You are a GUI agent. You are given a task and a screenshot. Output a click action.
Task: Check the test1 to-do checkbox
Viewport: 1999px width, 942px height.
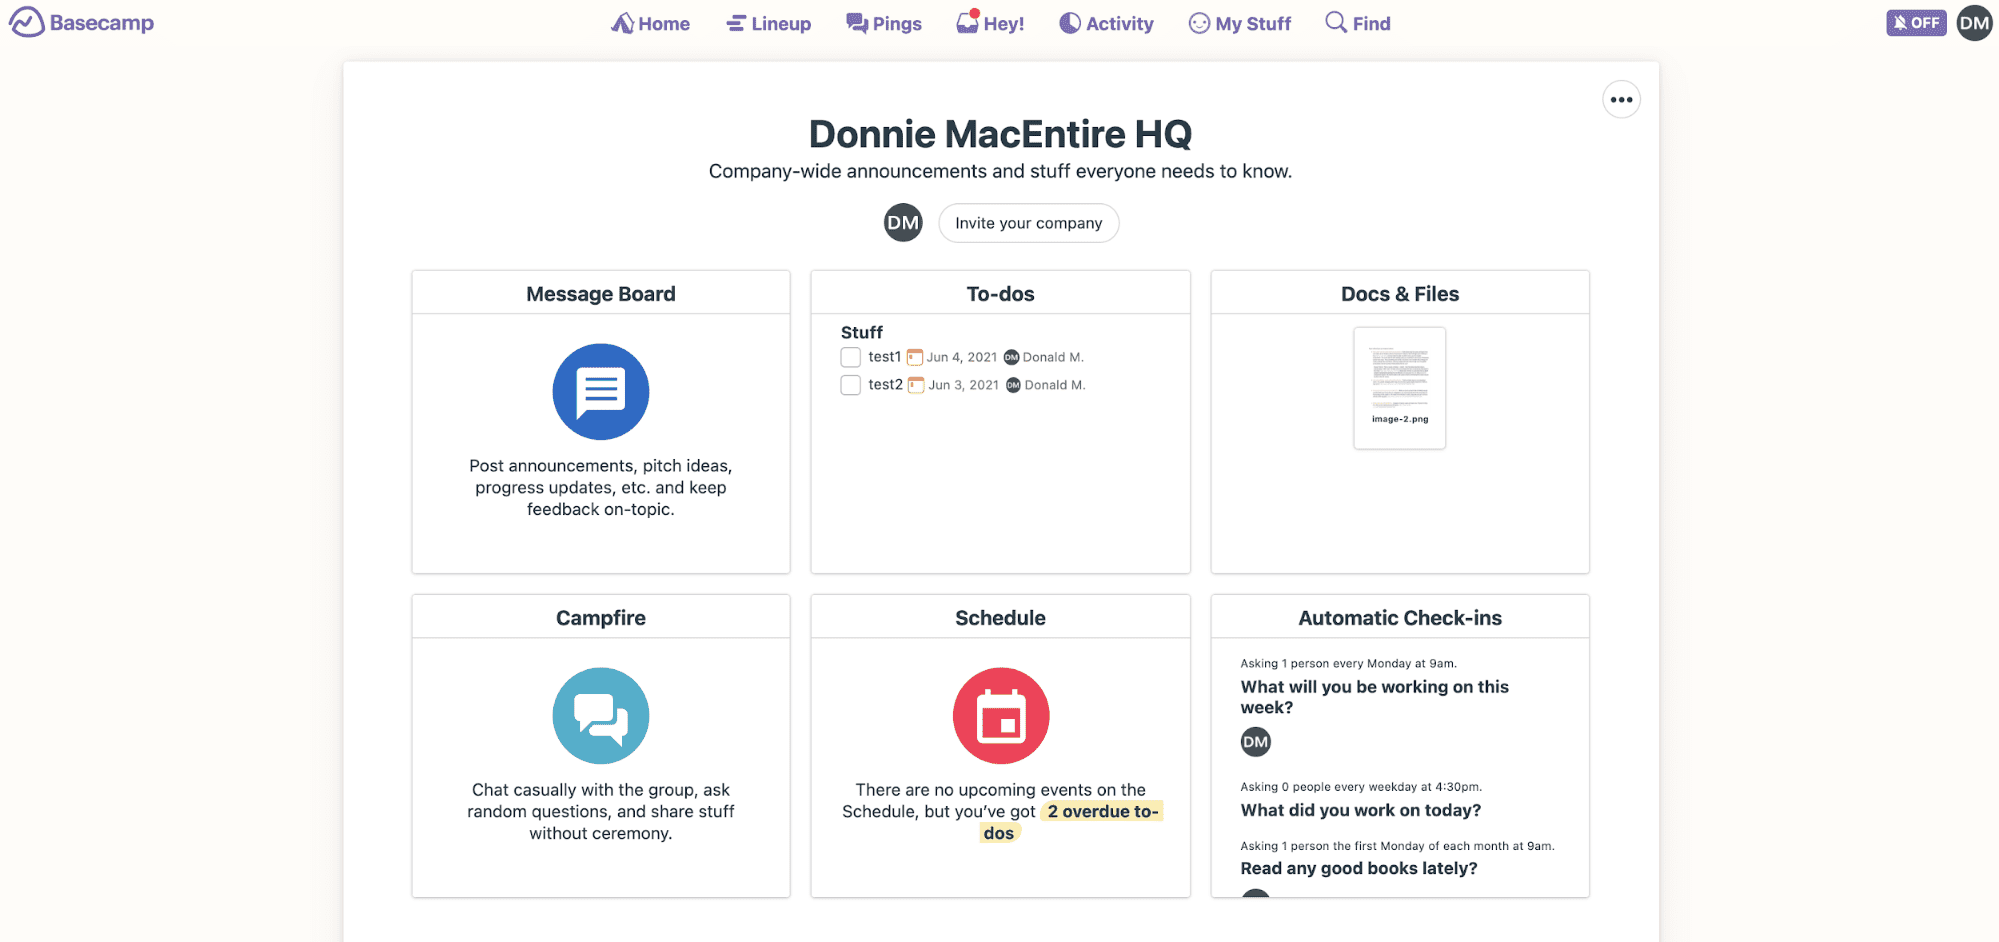point(851,357)
